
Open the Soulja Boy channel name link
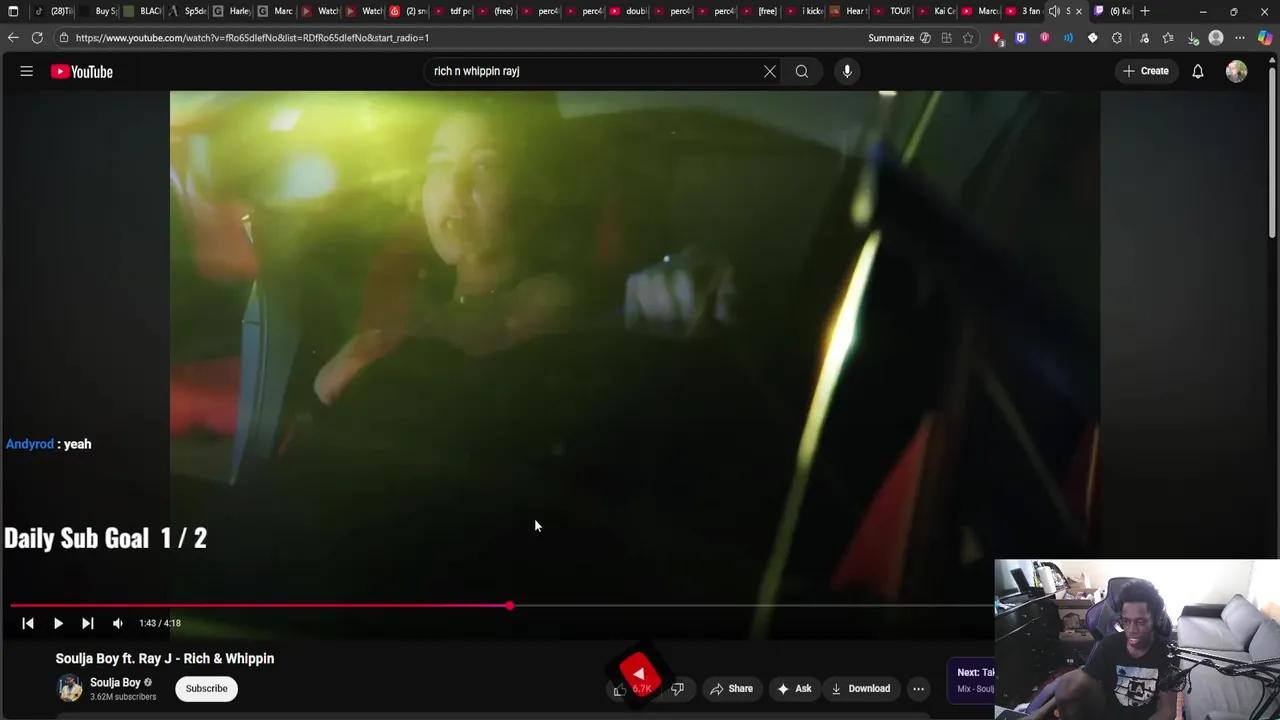(x=115, y=682)
